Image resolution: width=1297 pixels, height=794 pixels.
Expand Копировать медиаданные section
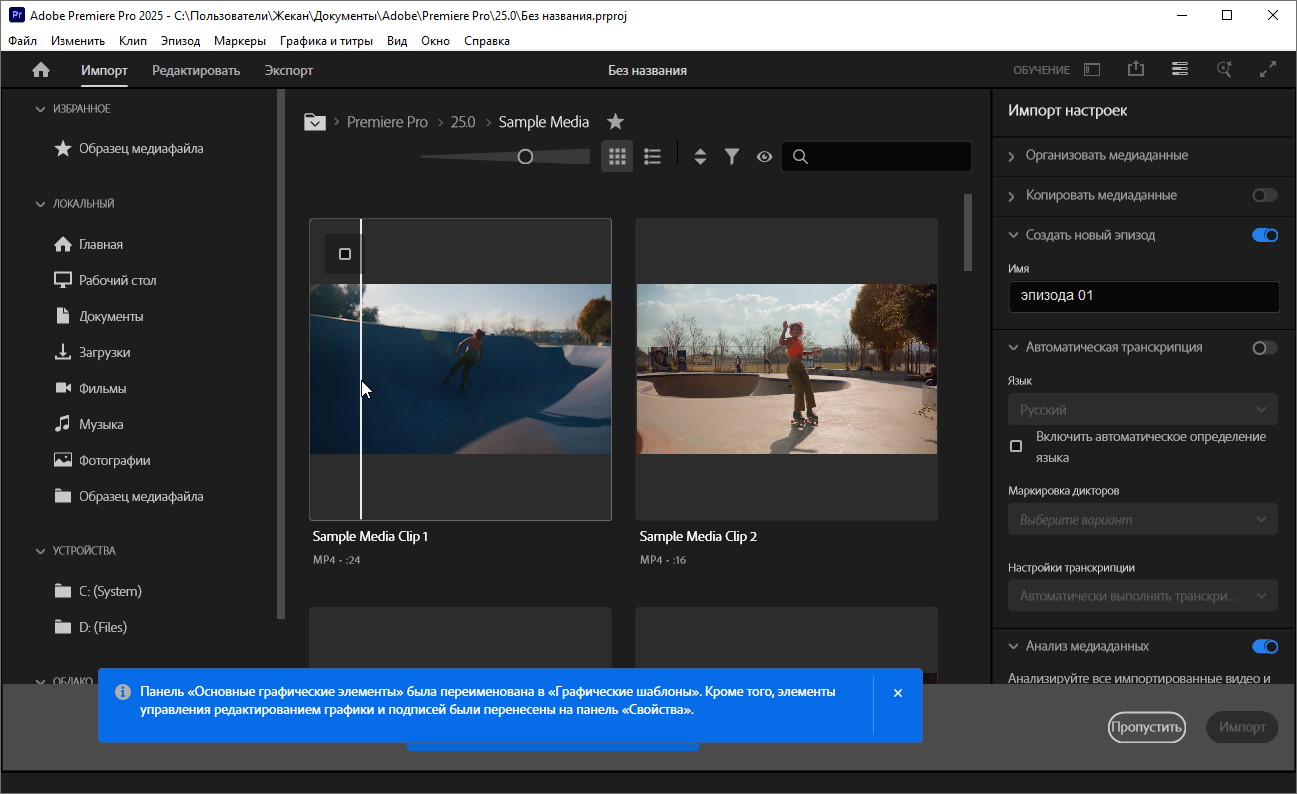tap(1011, 195)
